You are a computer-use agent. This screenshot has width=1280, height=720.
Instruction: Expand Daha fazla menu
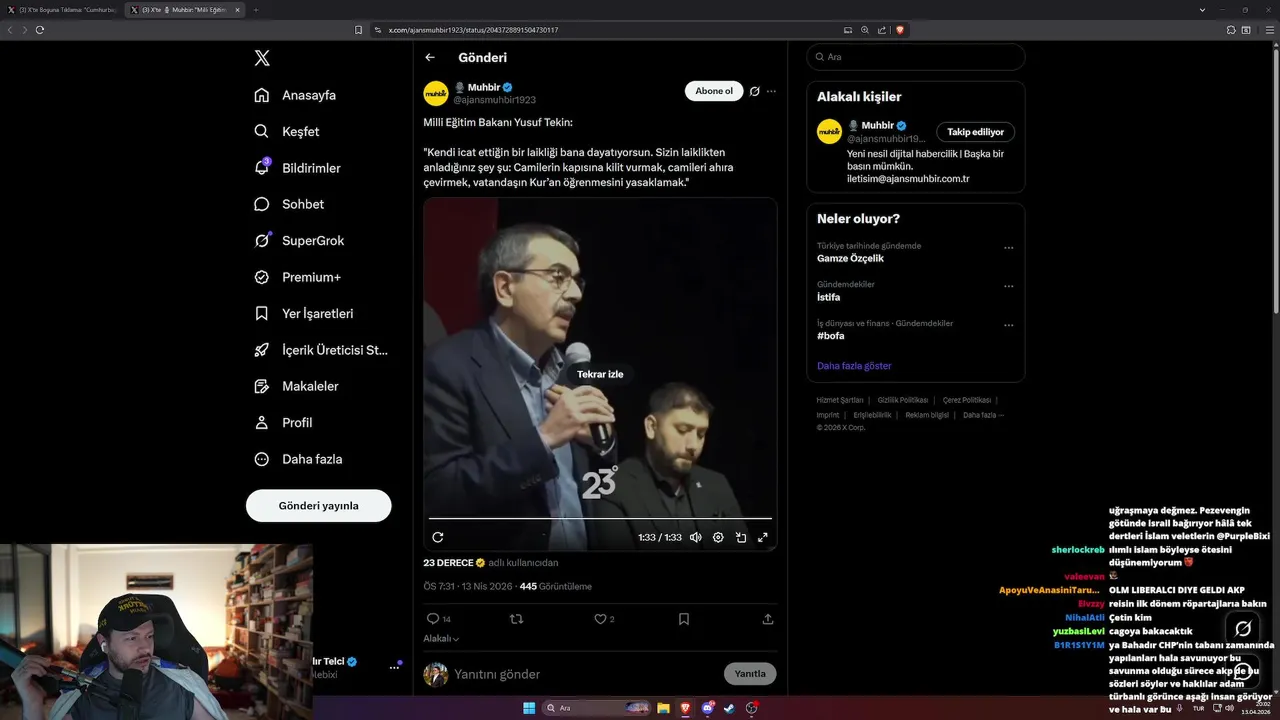[298, 459]
